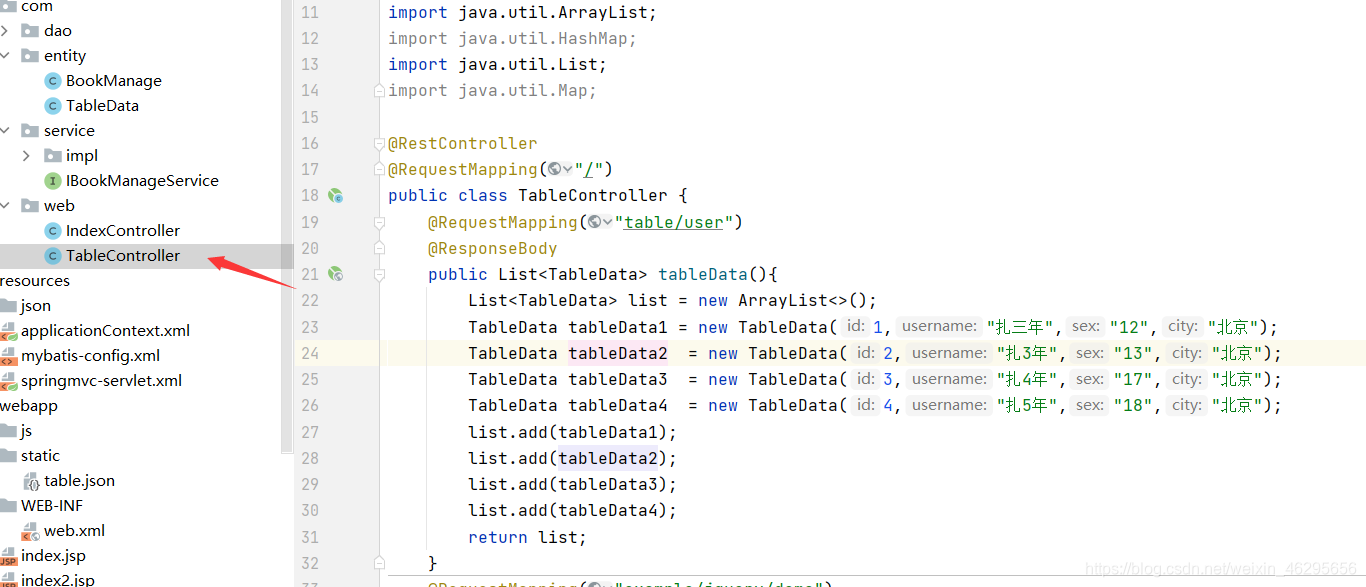Viewport: 1366px width, 587px height.
Task: Click the springmvc-servlet.xml file icon
Action: (8, 381)
